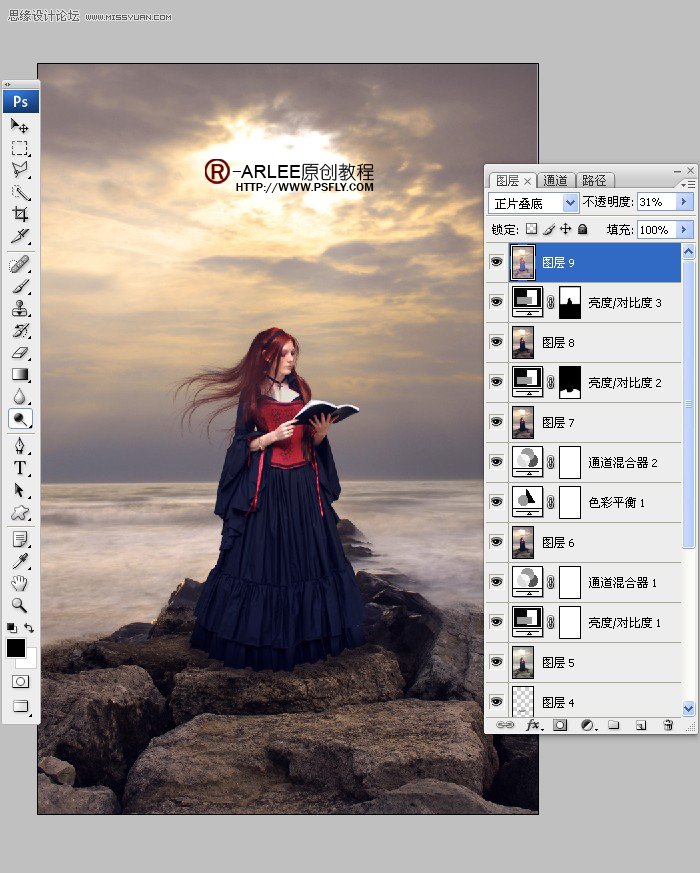Select the Move tool

pyautogui.click(x=19, y=126)
